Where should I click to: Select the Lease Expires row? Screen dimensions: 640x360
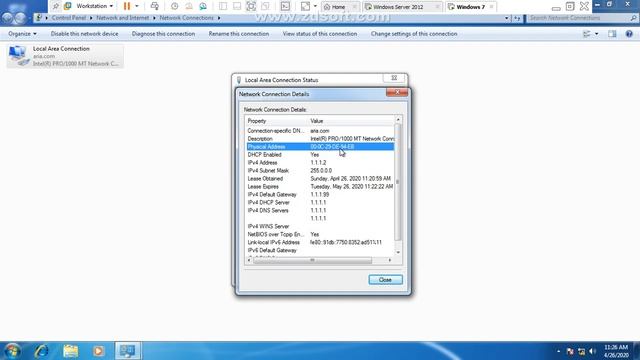(x=320, y=187)
